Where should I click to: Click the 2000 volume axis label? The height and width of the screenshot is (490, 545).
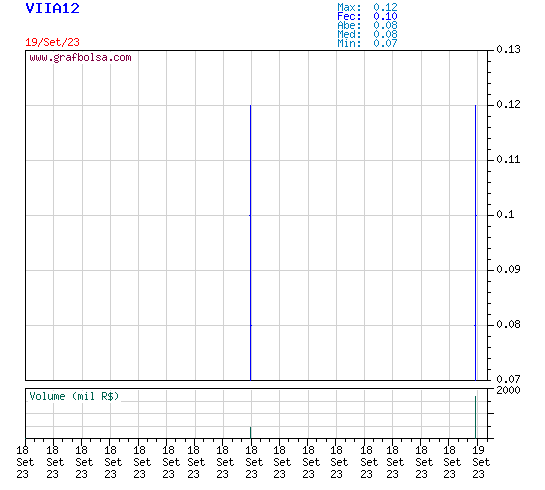pos(508,390)
